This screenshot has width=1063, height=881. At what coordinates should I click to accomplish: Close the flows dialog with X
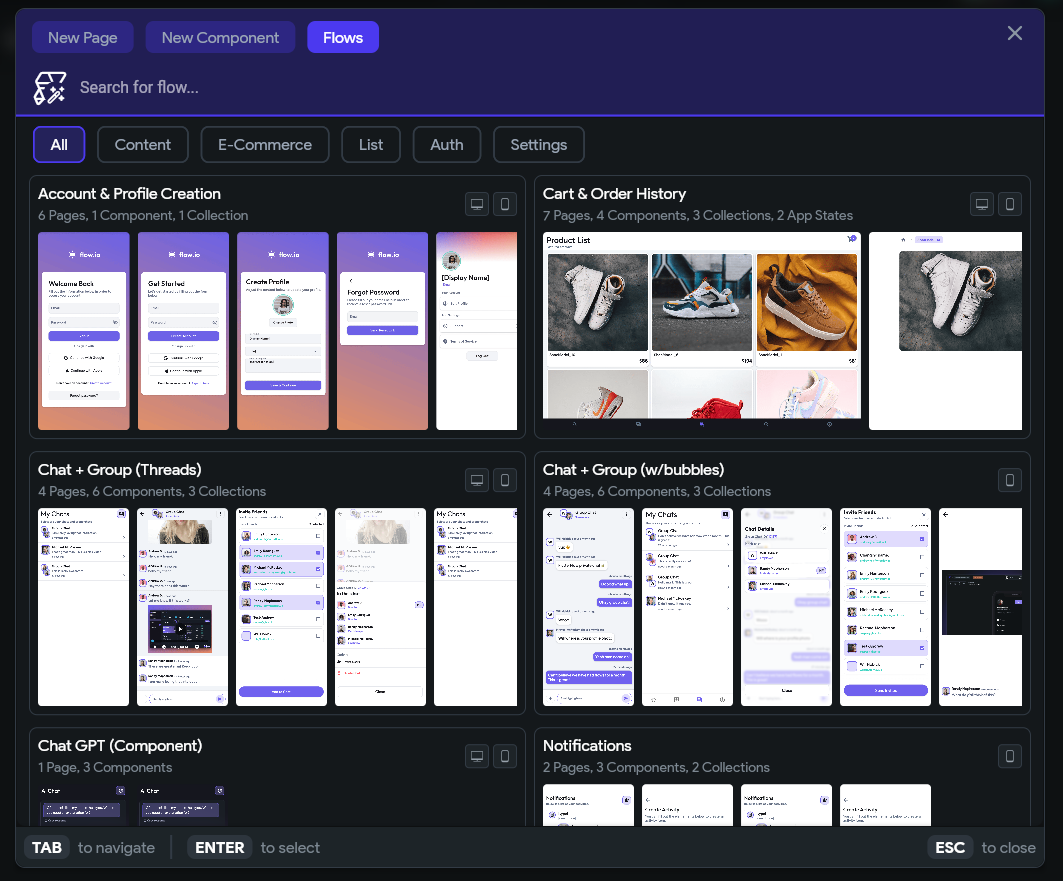point(1014,33)
